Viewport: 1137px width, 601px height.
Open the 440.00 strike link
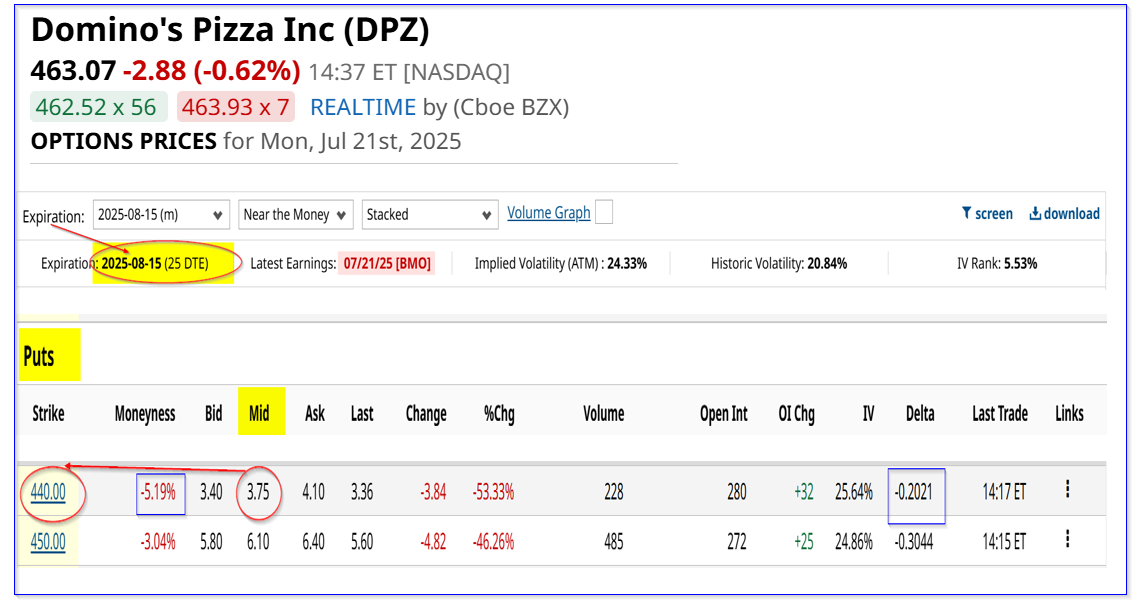click(x=48, y=492)
